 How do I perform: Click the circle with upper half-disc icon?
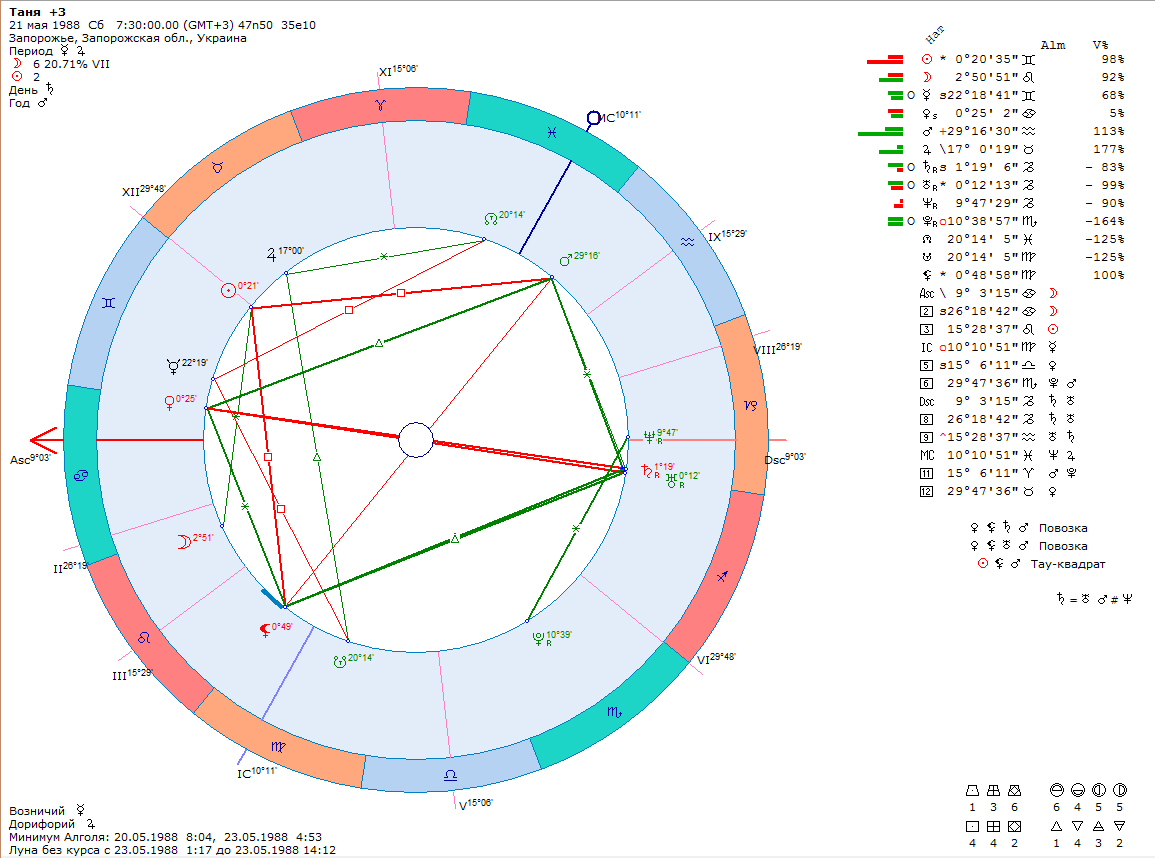(x=1056, y=790)
